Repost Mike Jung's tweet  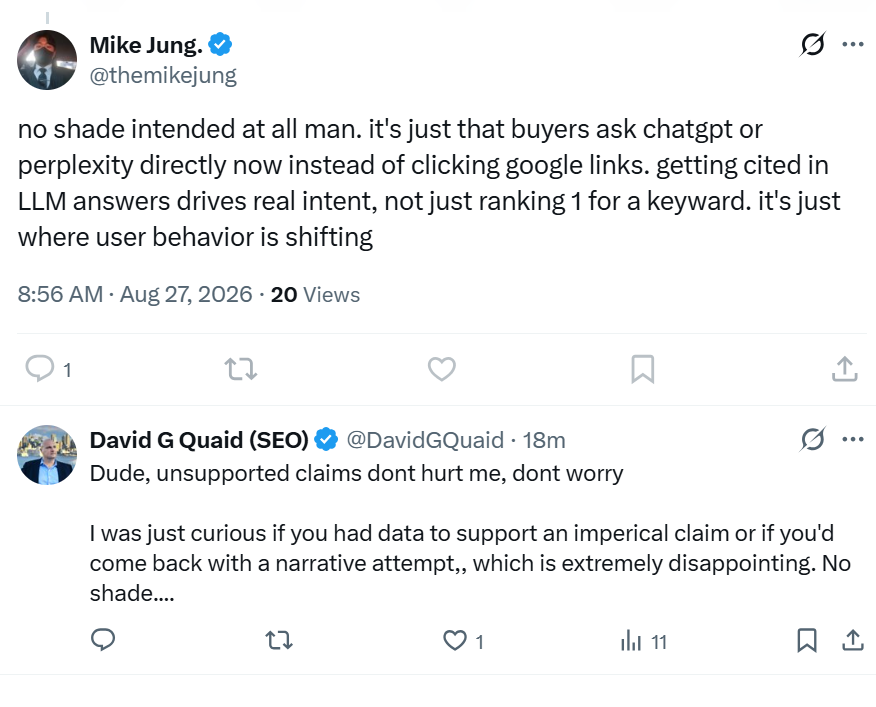[x=241, y=369]
